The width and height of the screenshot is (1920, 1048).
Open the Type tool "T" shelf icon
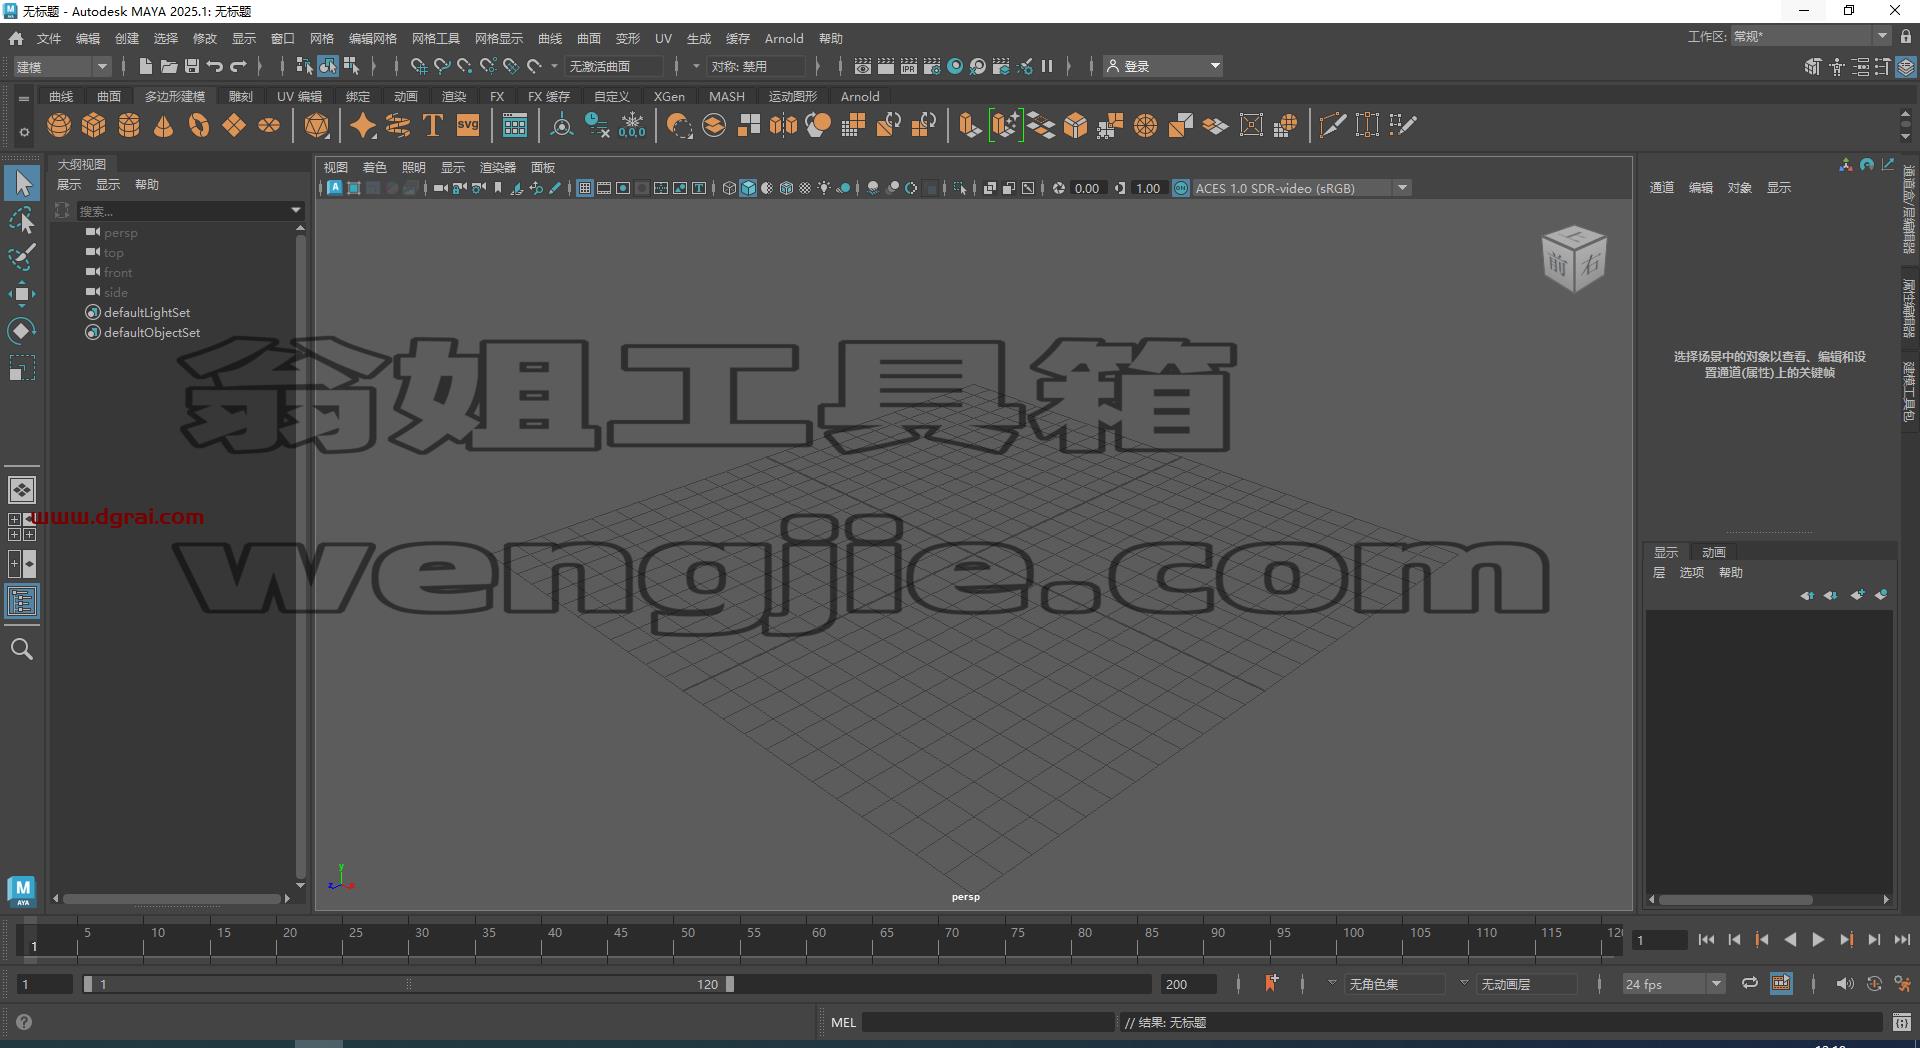(x=433, y=125)
